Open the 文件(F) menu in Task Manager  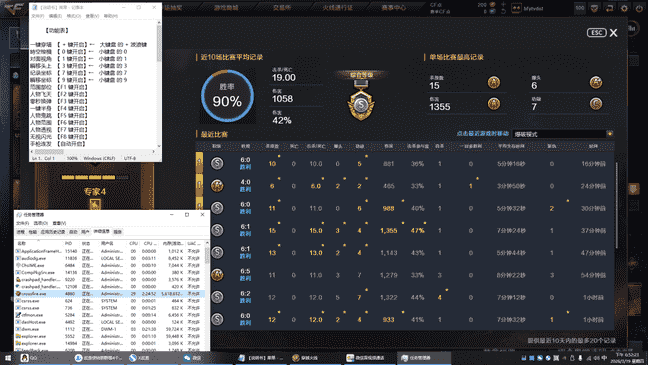tap(22, 223)
